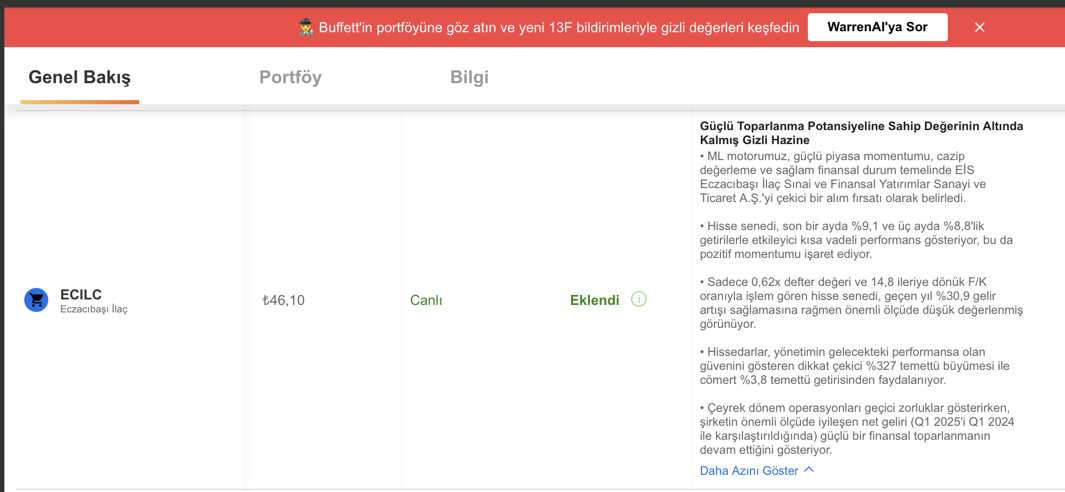Click the detective emoji in the banner

306,28
